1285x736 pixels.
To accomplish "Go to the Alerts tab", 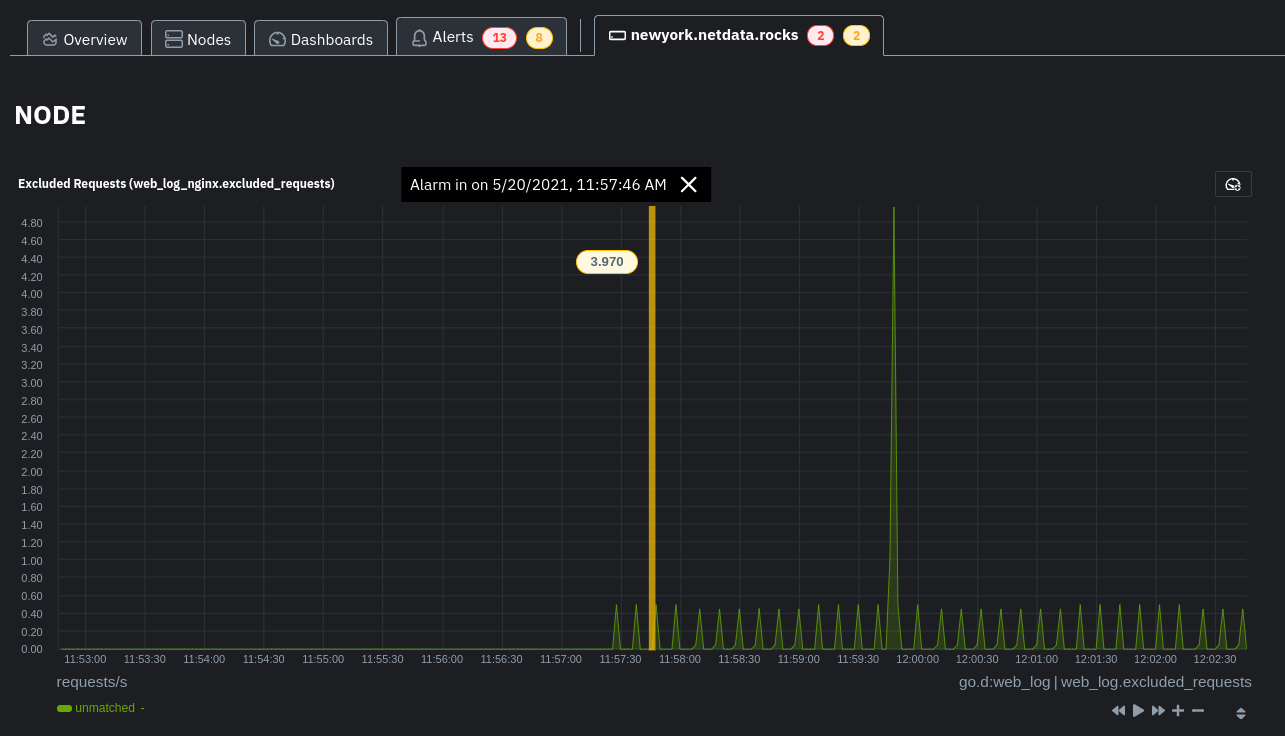I will coord(481,37).
